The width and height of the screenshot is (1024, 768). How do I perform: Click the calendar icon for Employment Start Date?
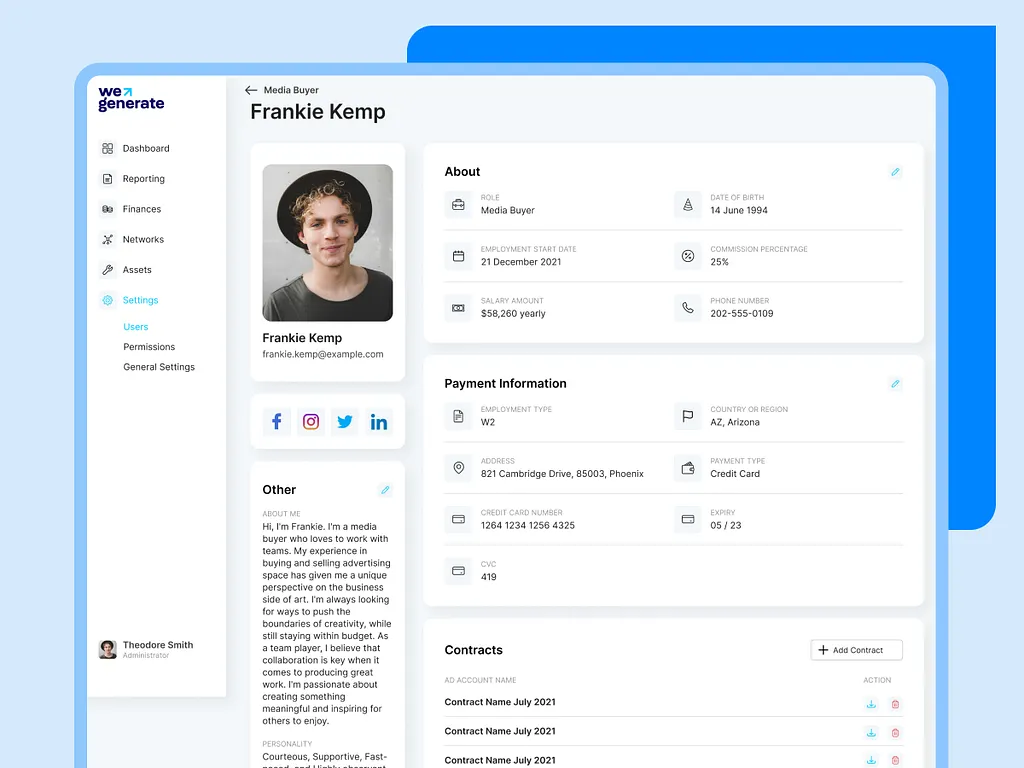[x=458, y=256]
